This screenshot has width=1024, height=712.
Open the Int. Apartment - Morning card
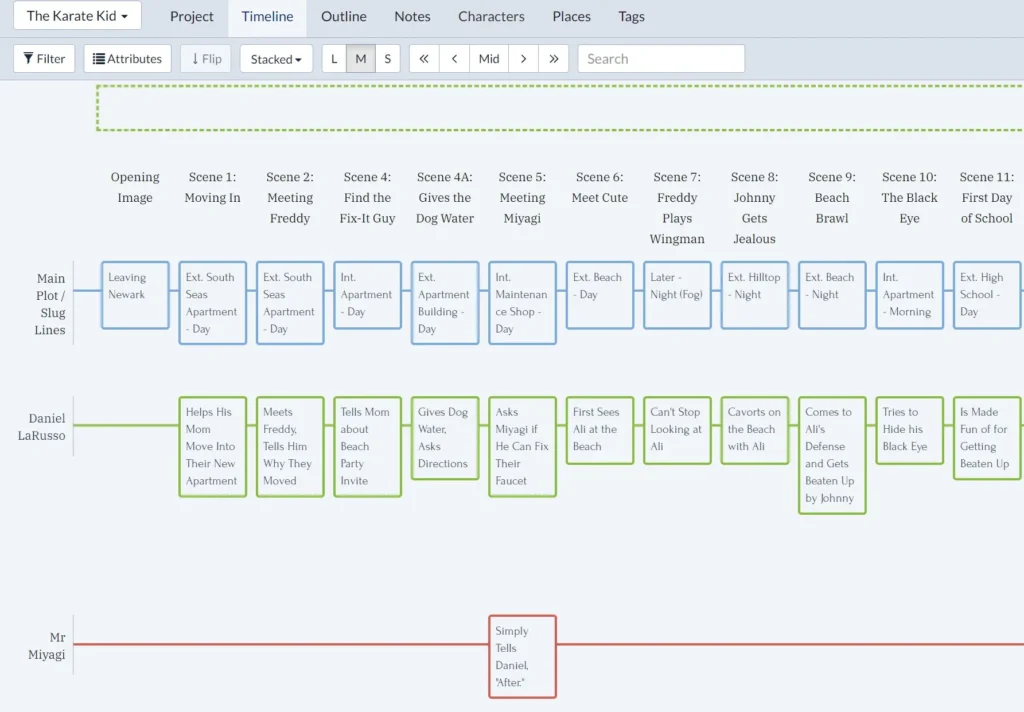(910, 295)
